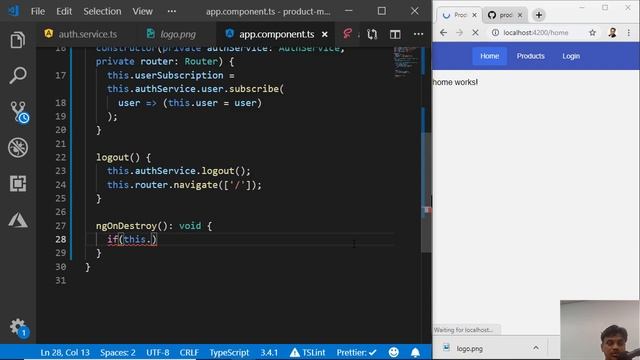Click Home in the web navbar

[489, 56]
